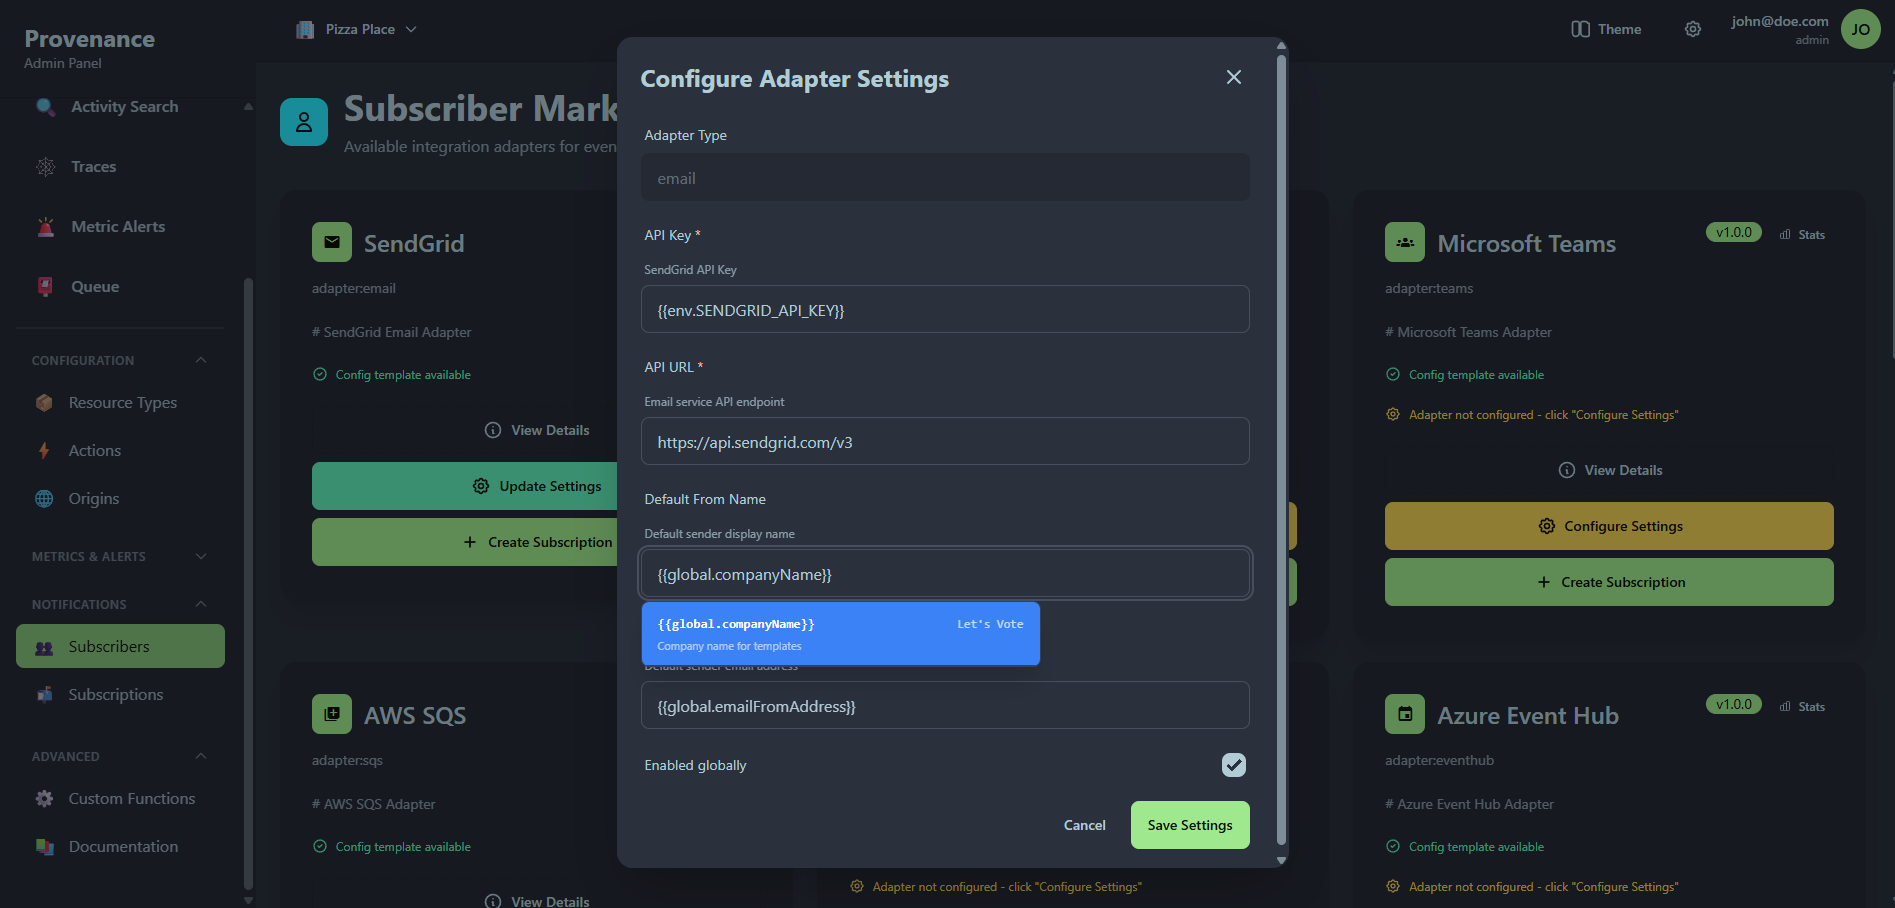
Task: Click the Stats icon on Azure Event Hub card
Action: [1786, 705]
